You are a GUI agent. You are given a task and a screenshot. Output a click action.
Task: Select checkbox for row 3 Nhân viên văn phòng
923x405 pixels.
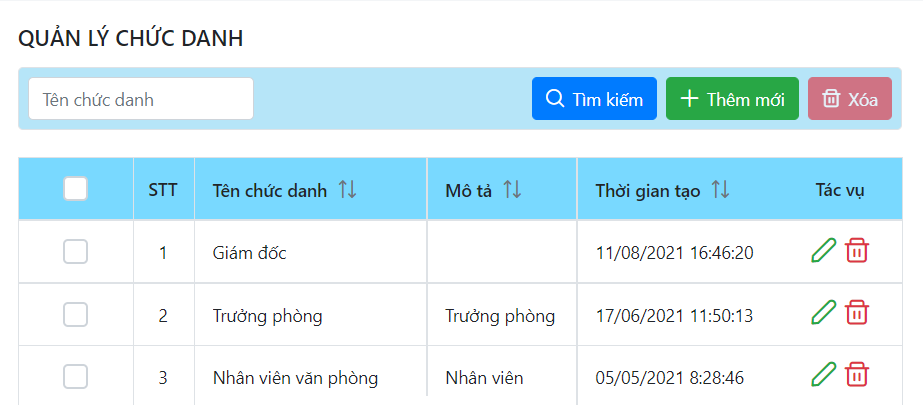coord(75,377)
